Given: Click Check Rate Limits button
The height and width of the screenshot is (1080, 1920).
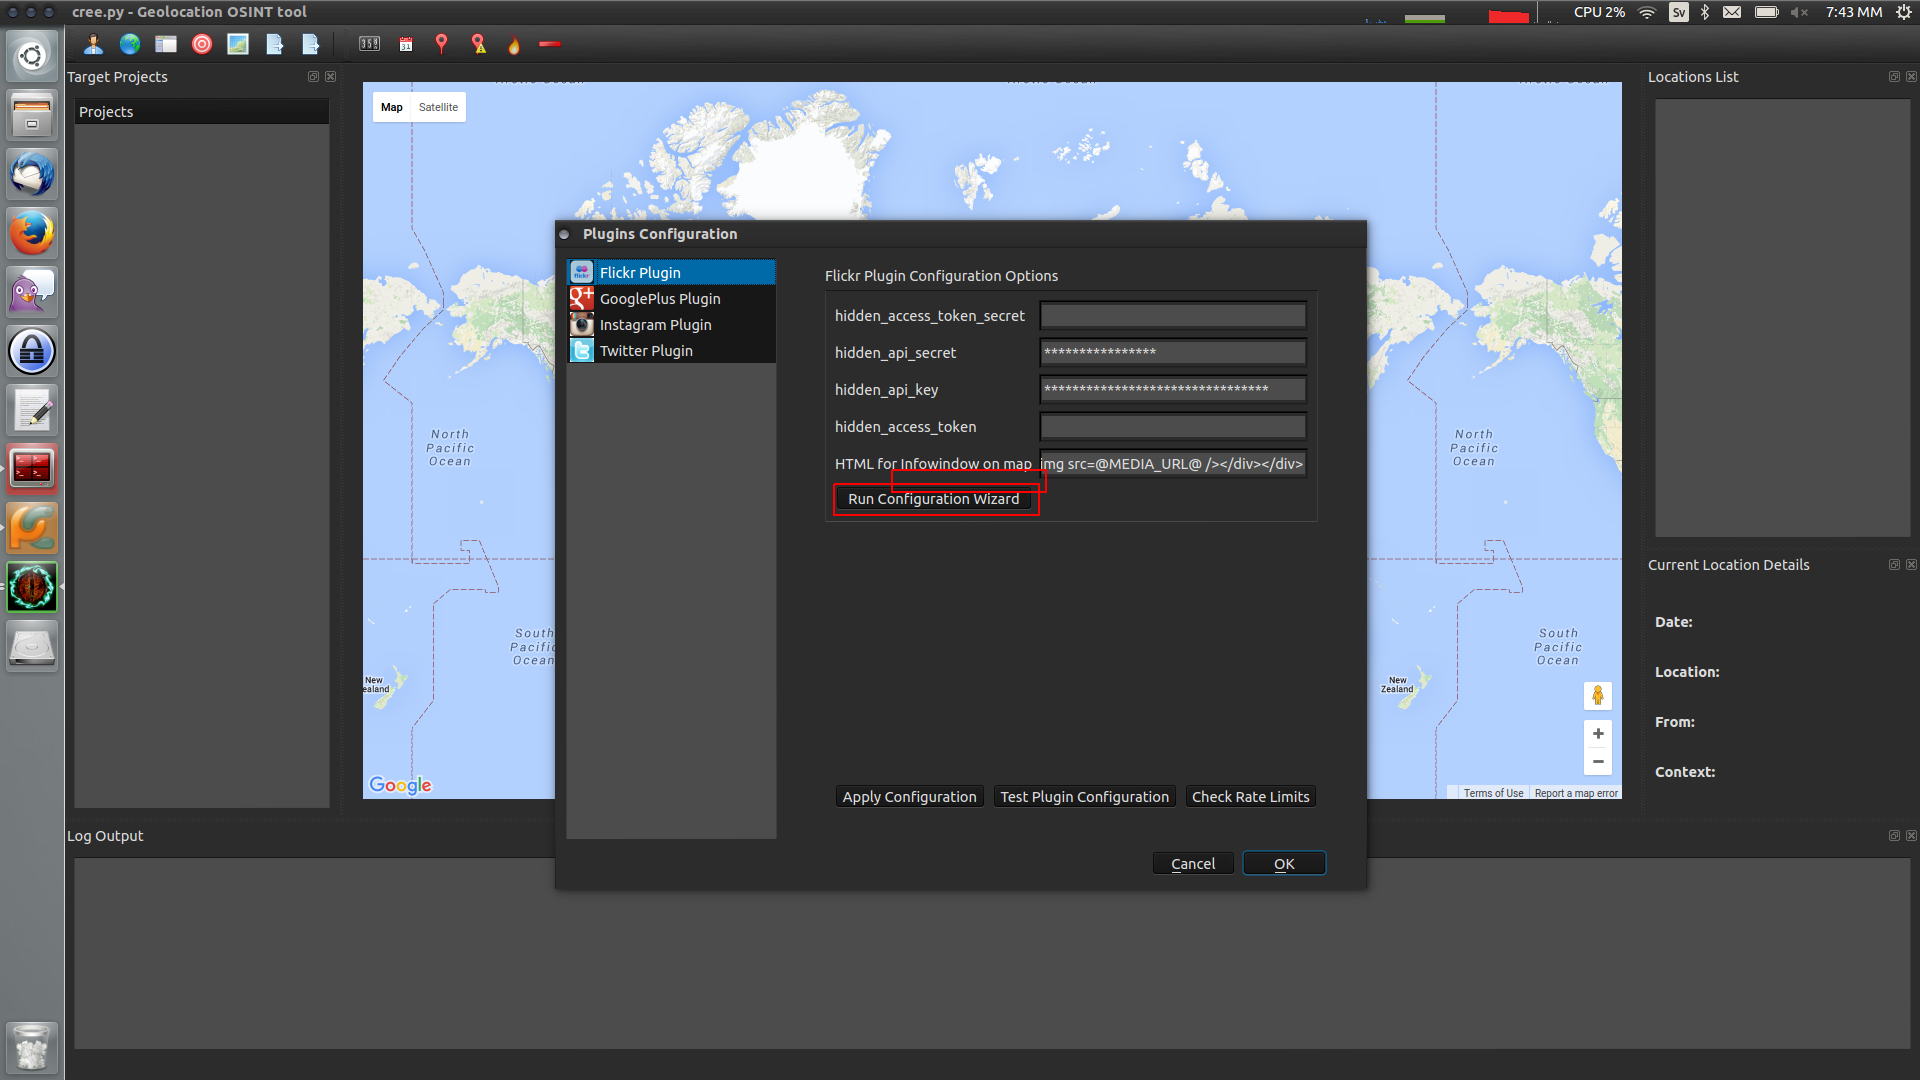Looking at the screenshot, I should pos(1250,797).
